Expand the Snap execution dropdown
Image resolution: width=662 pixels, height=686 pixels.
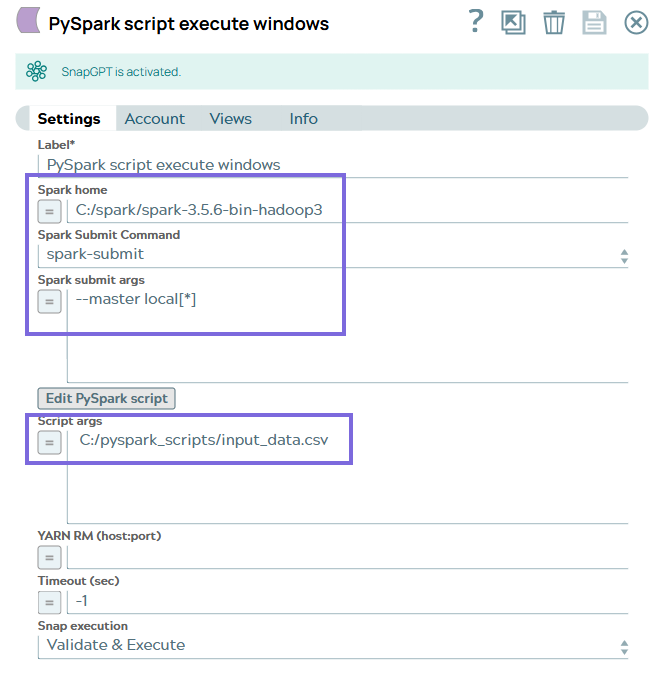tap(336, 646)
